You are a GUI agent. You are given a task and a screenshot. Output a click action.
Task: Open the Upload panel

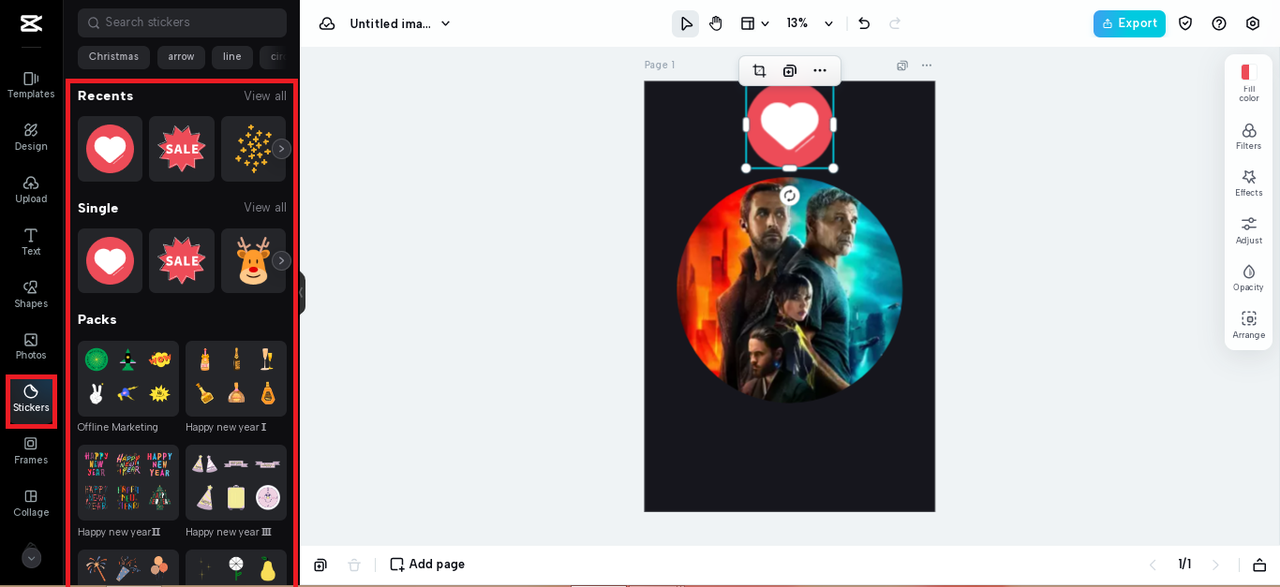click(31, 189)
